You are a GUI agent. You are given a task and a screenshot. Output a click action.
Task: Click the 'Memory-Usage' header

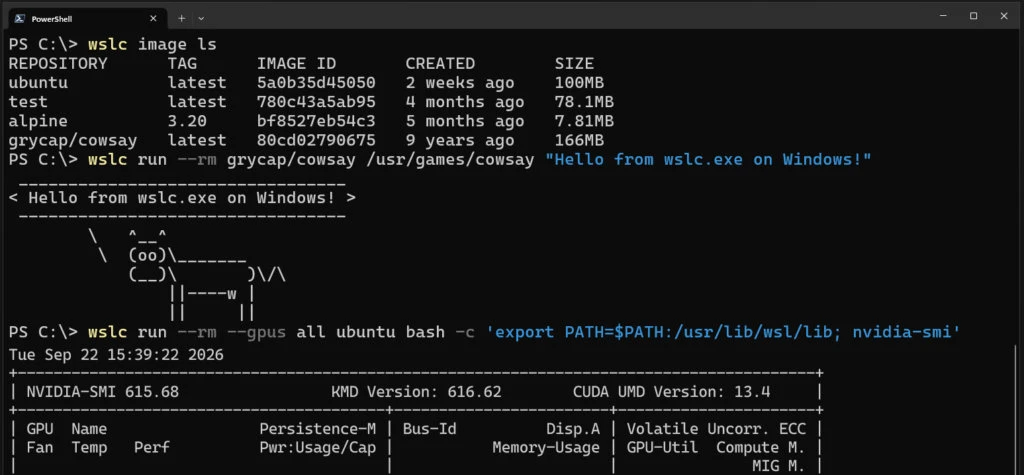[x=546, y=448]
